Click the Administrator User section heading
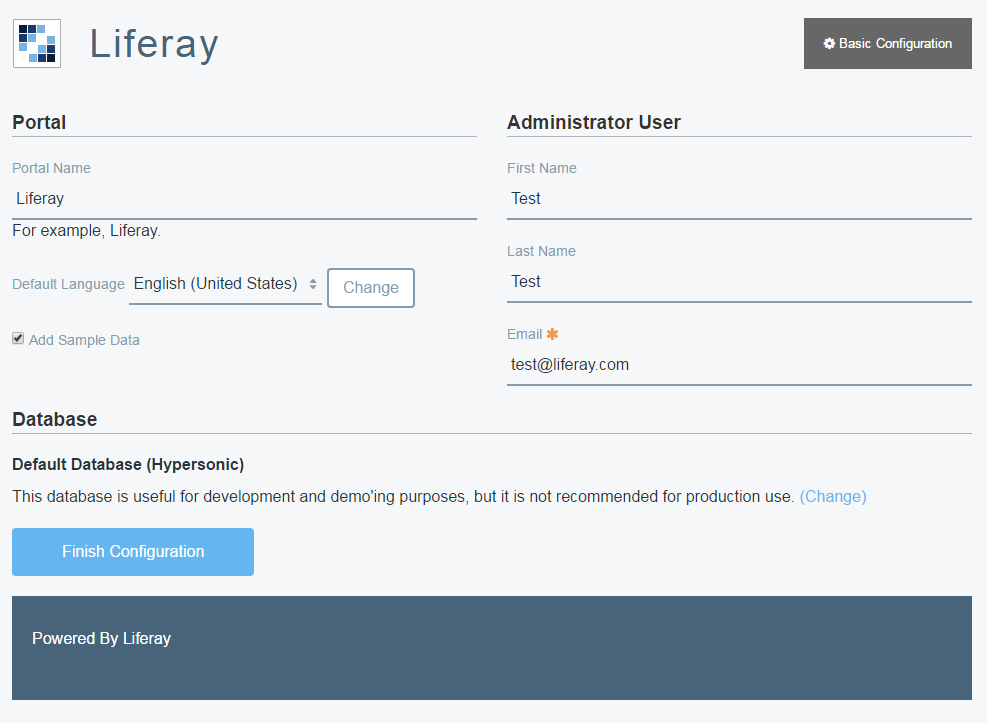Screen dimensions: 987x723 click(593, 123)
